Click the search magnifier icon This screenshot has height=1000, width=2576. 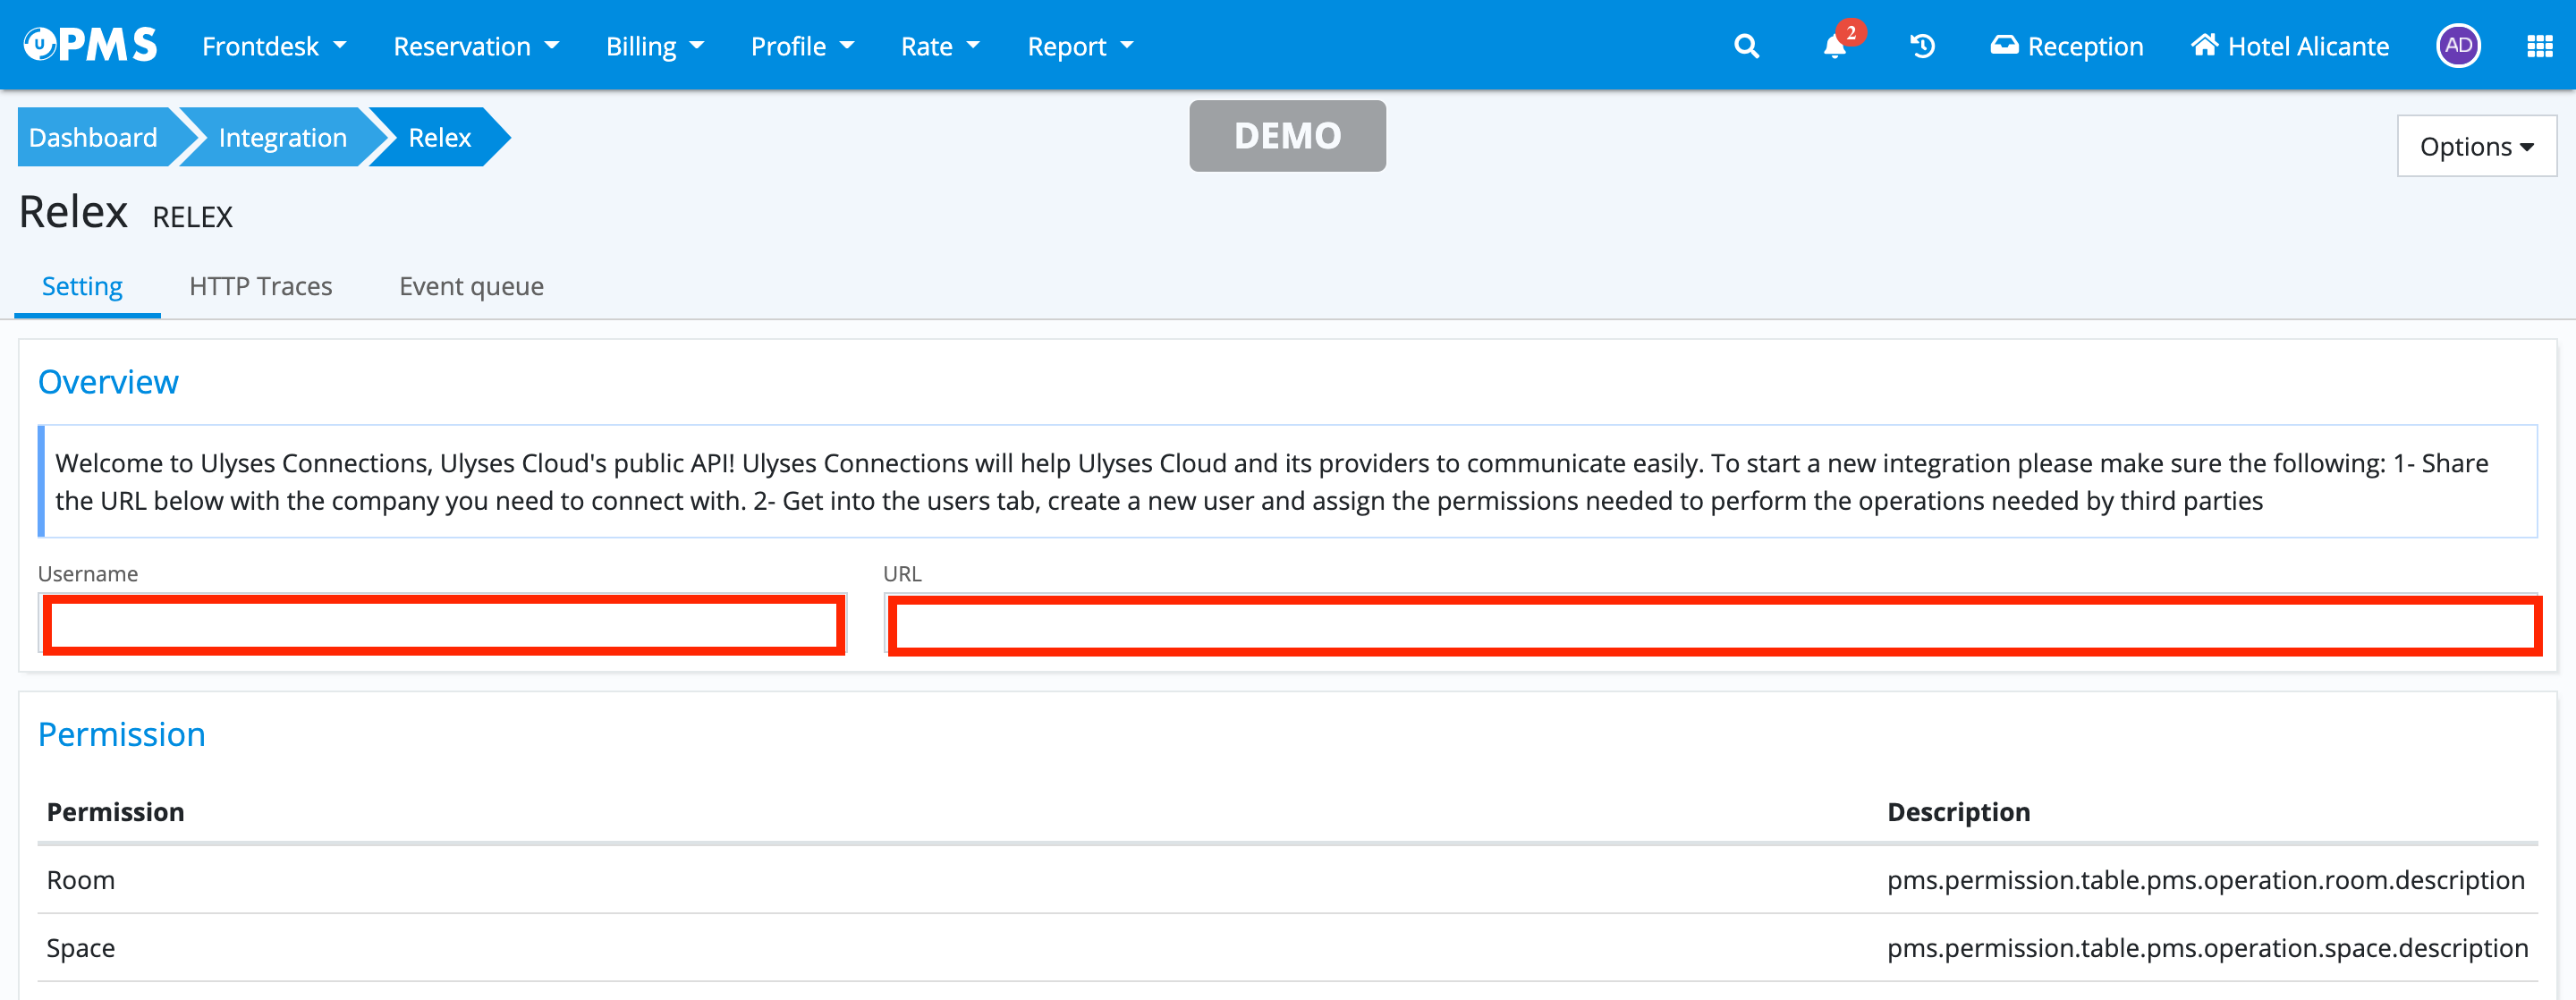click(1746, 46)
